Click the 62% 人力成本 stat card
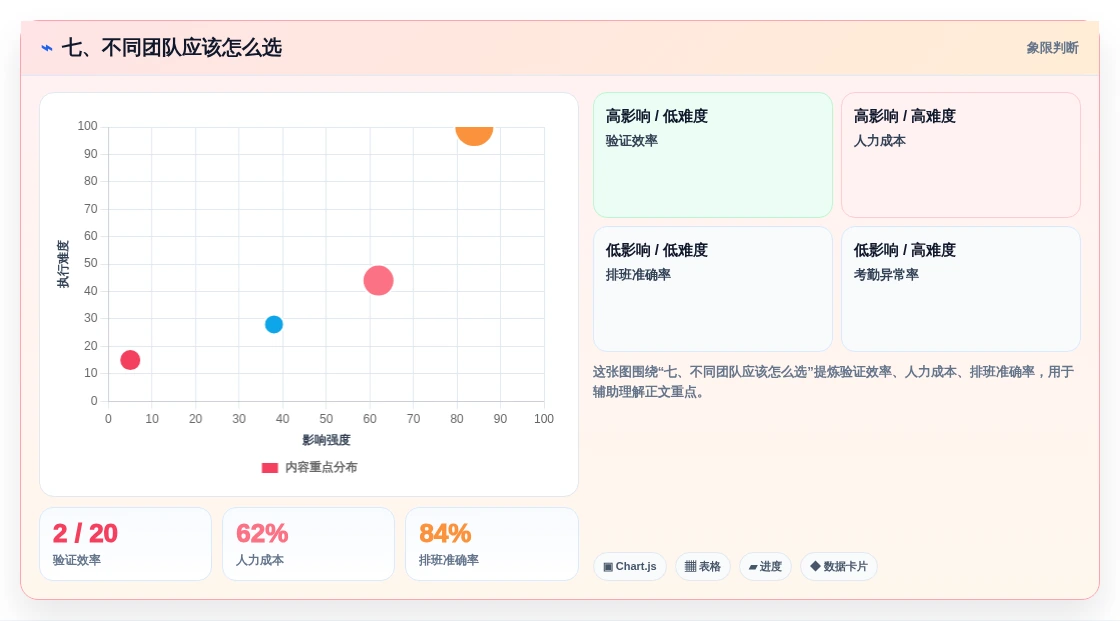 coord(309,544)
